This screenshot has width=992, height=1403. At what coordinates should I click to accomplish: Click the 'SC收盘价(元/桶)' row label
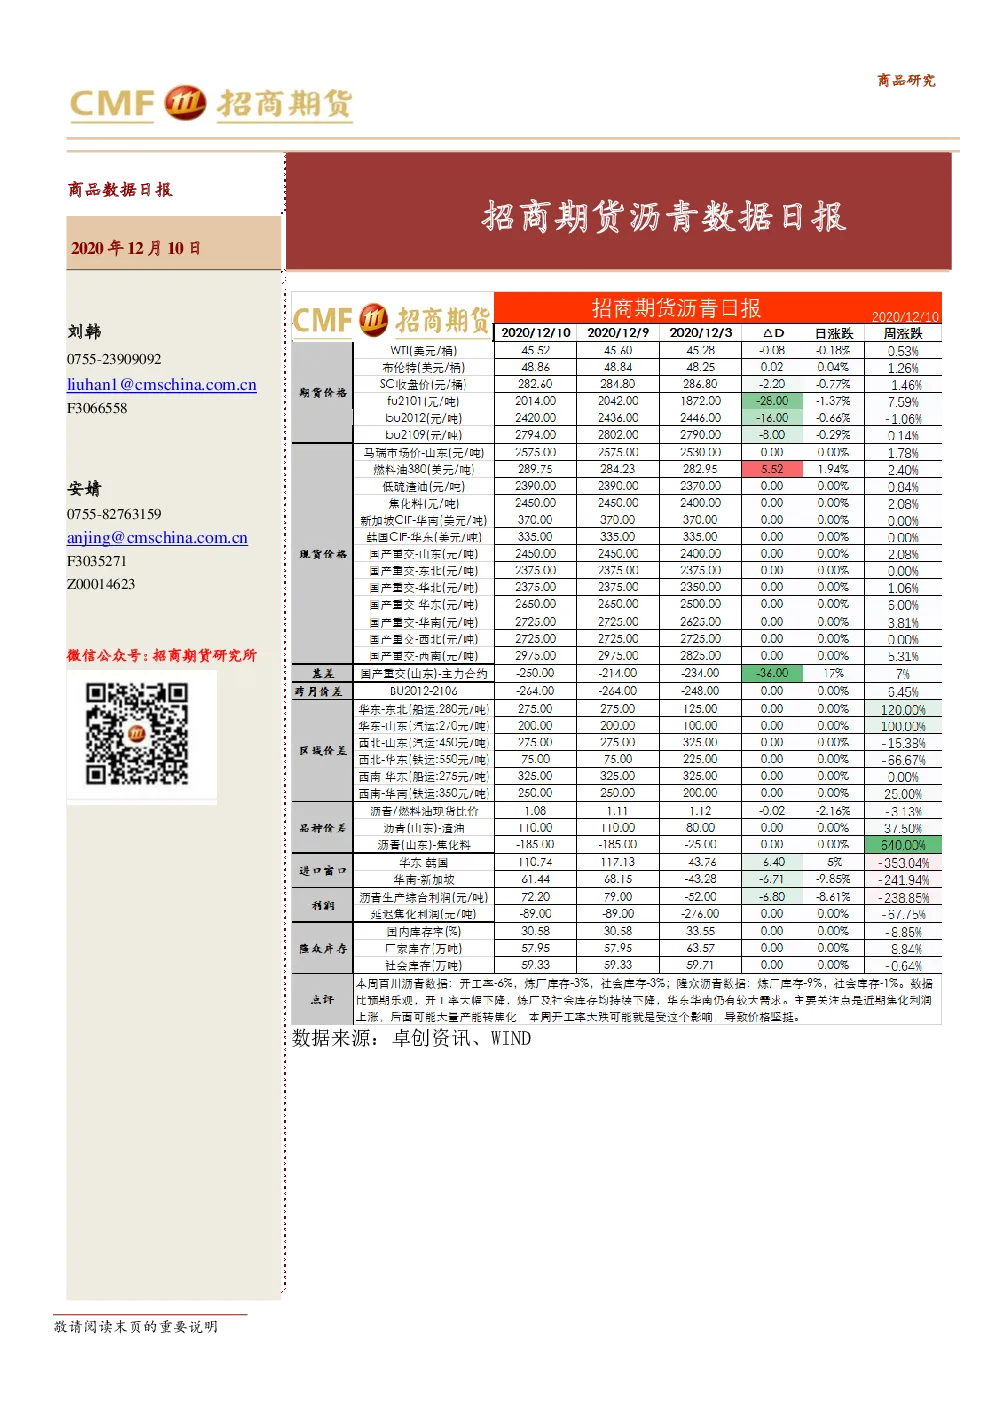pos(424,384)
